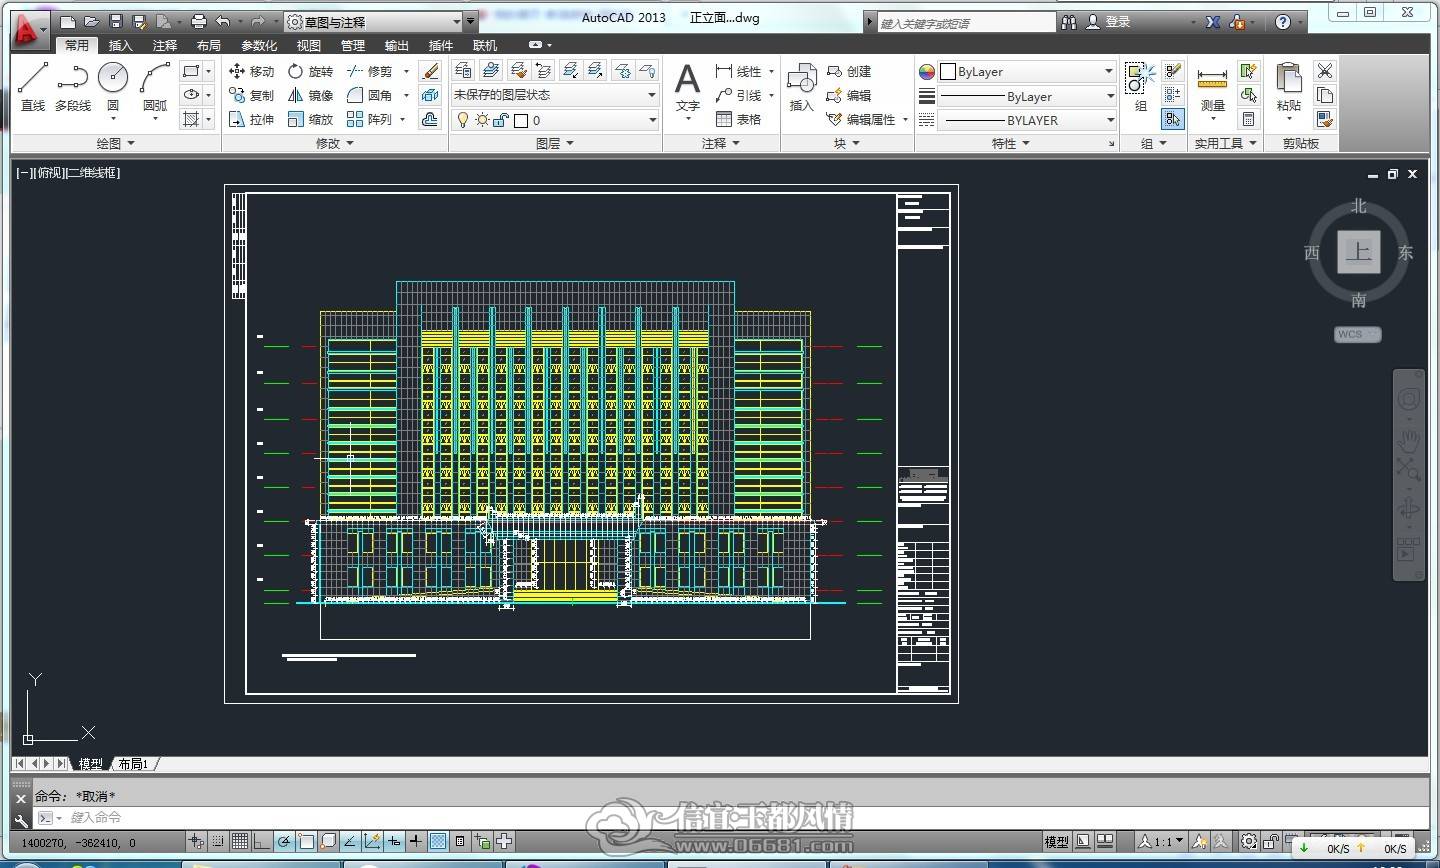
Task: Expand the 修改 panel
Action: (x=334, y=143)
